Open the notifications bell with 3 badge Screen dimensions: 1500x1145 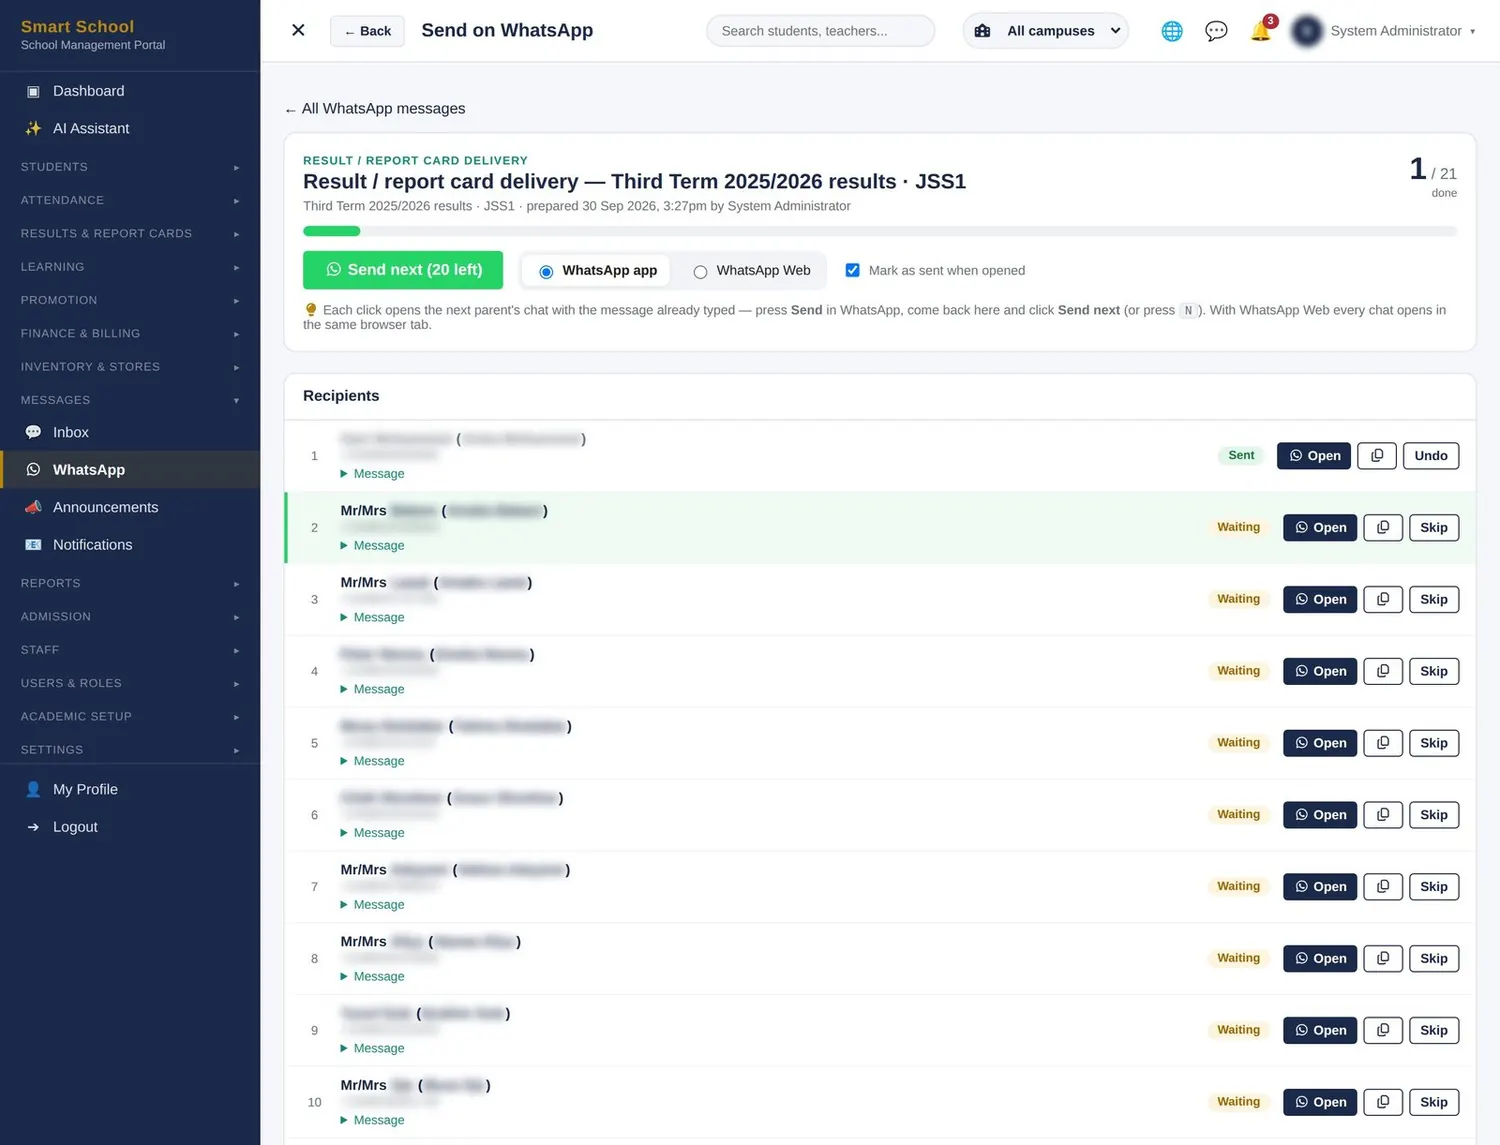(1261, 31)
